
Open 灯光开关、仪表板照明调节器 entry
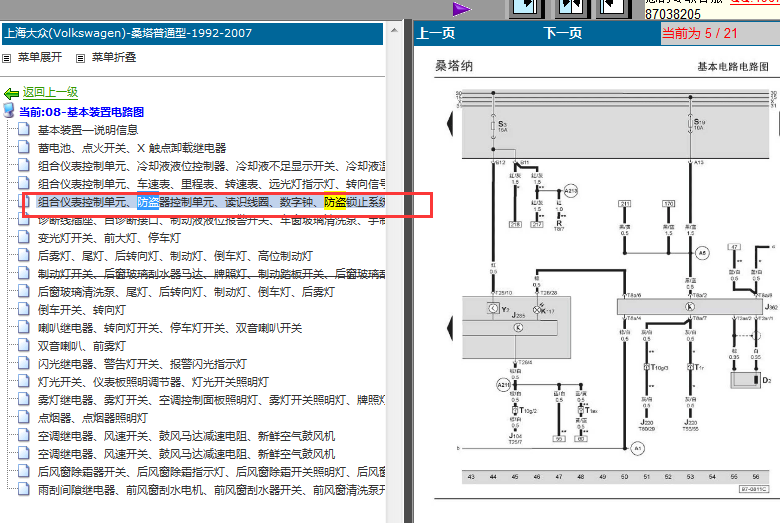click(x=153, y=382)
